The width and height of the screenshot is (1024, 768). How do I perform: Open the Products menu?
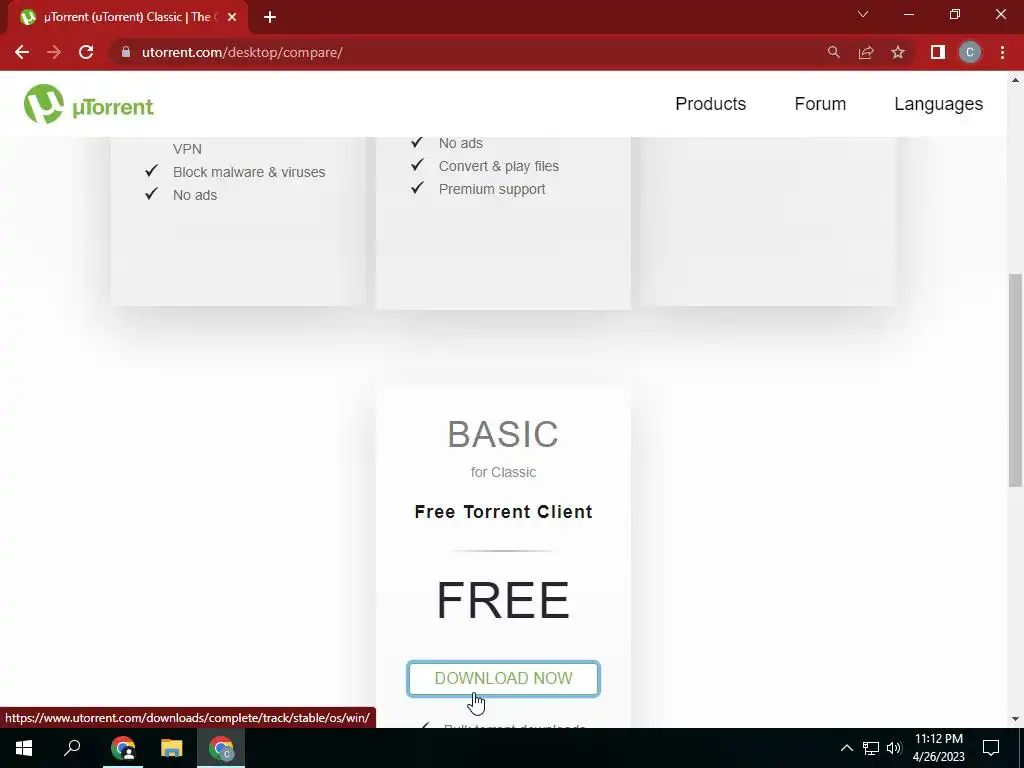pos(711,104)
